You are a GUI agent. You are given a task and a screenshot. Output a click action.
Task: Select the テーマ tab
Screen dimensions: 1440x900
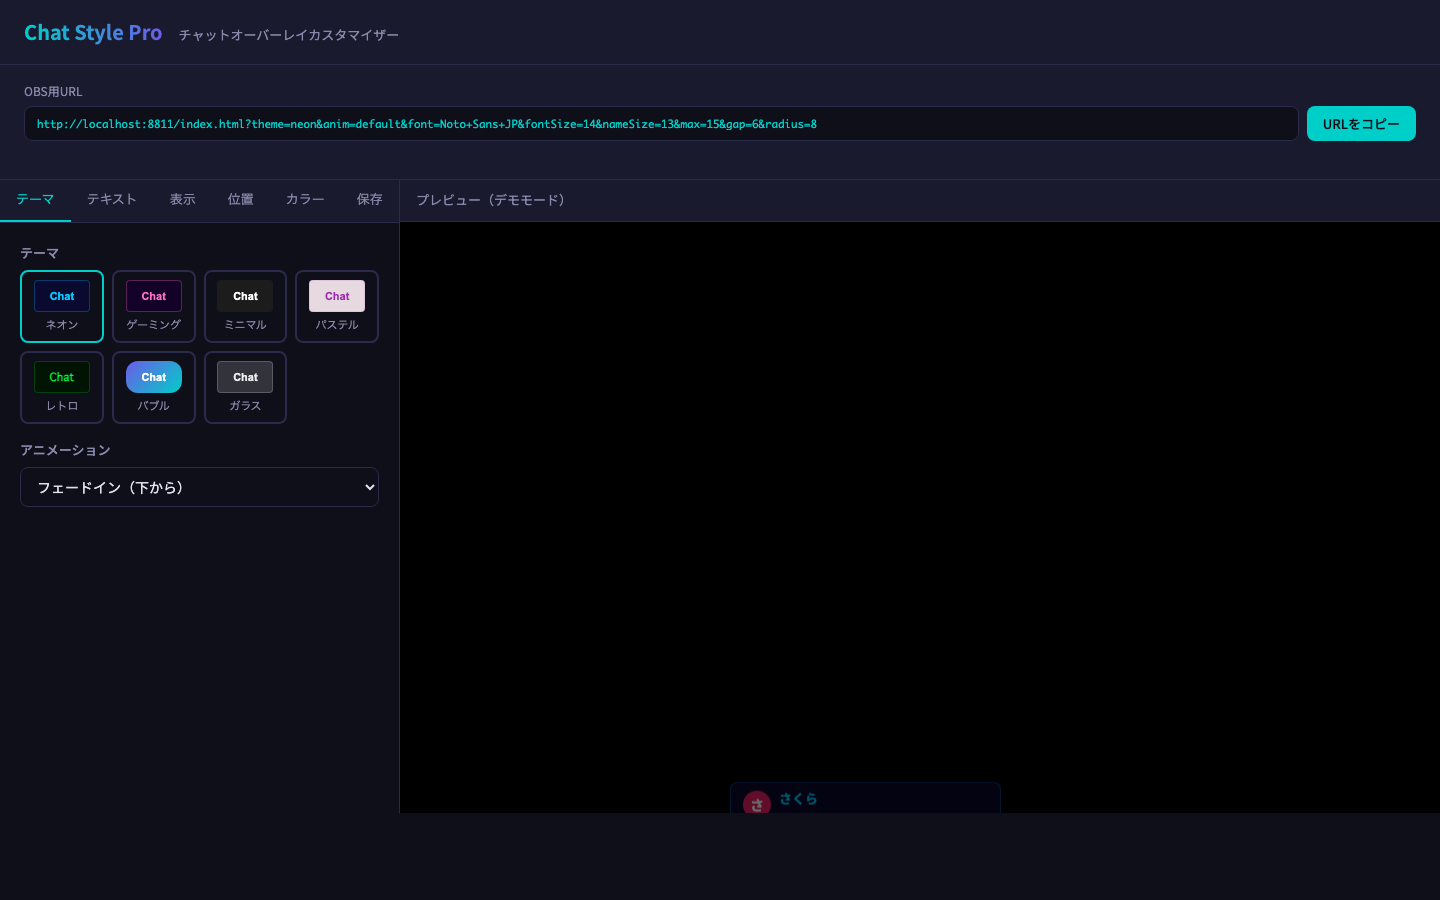coord(35,199)
